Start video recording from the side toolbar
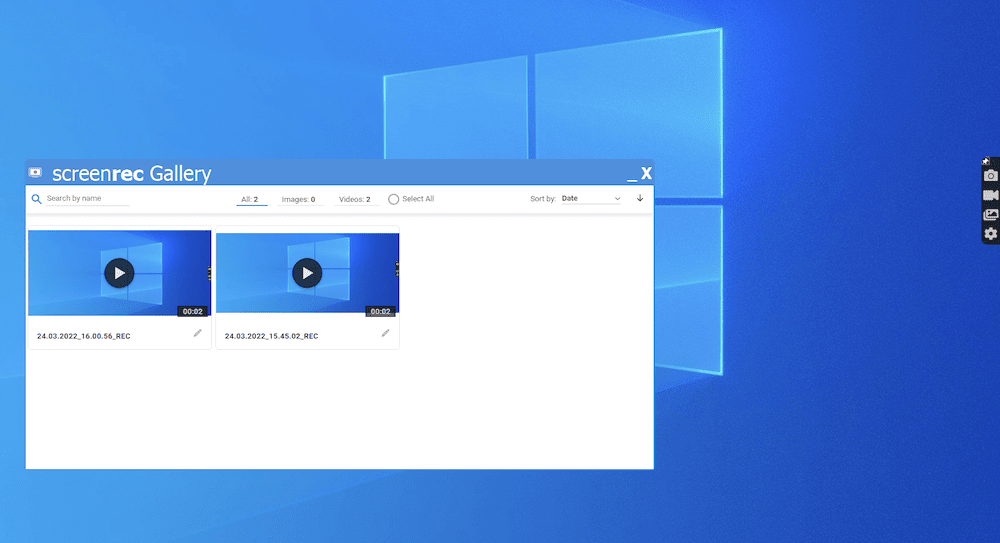 click(x=990, y=195)
